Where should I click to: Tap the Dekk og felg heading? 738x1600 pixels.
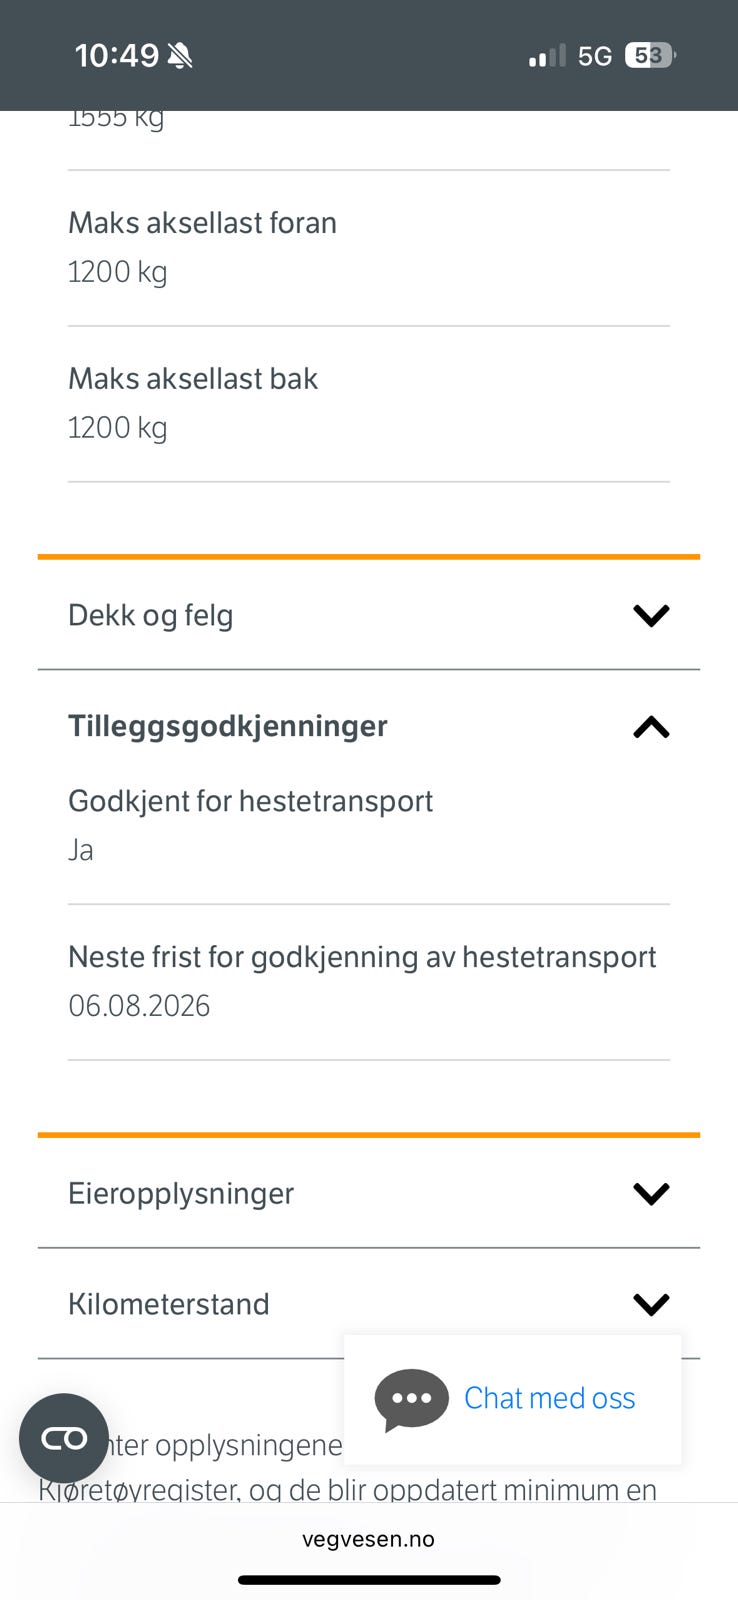151,615
